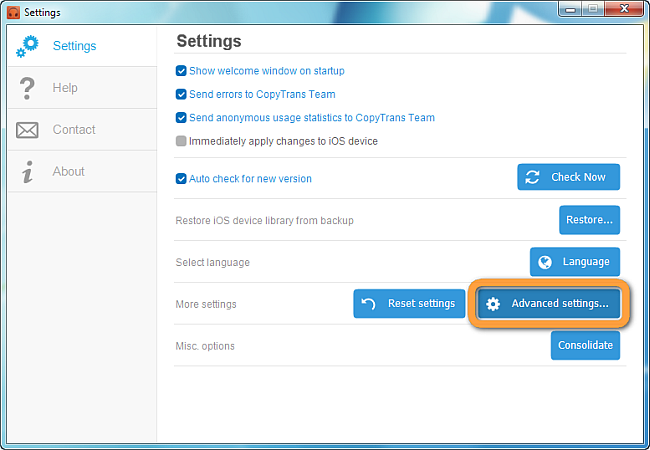Click the Restore... button
Image resolution: width=650 pixels, height=450 pixels.
coord(589,220)
